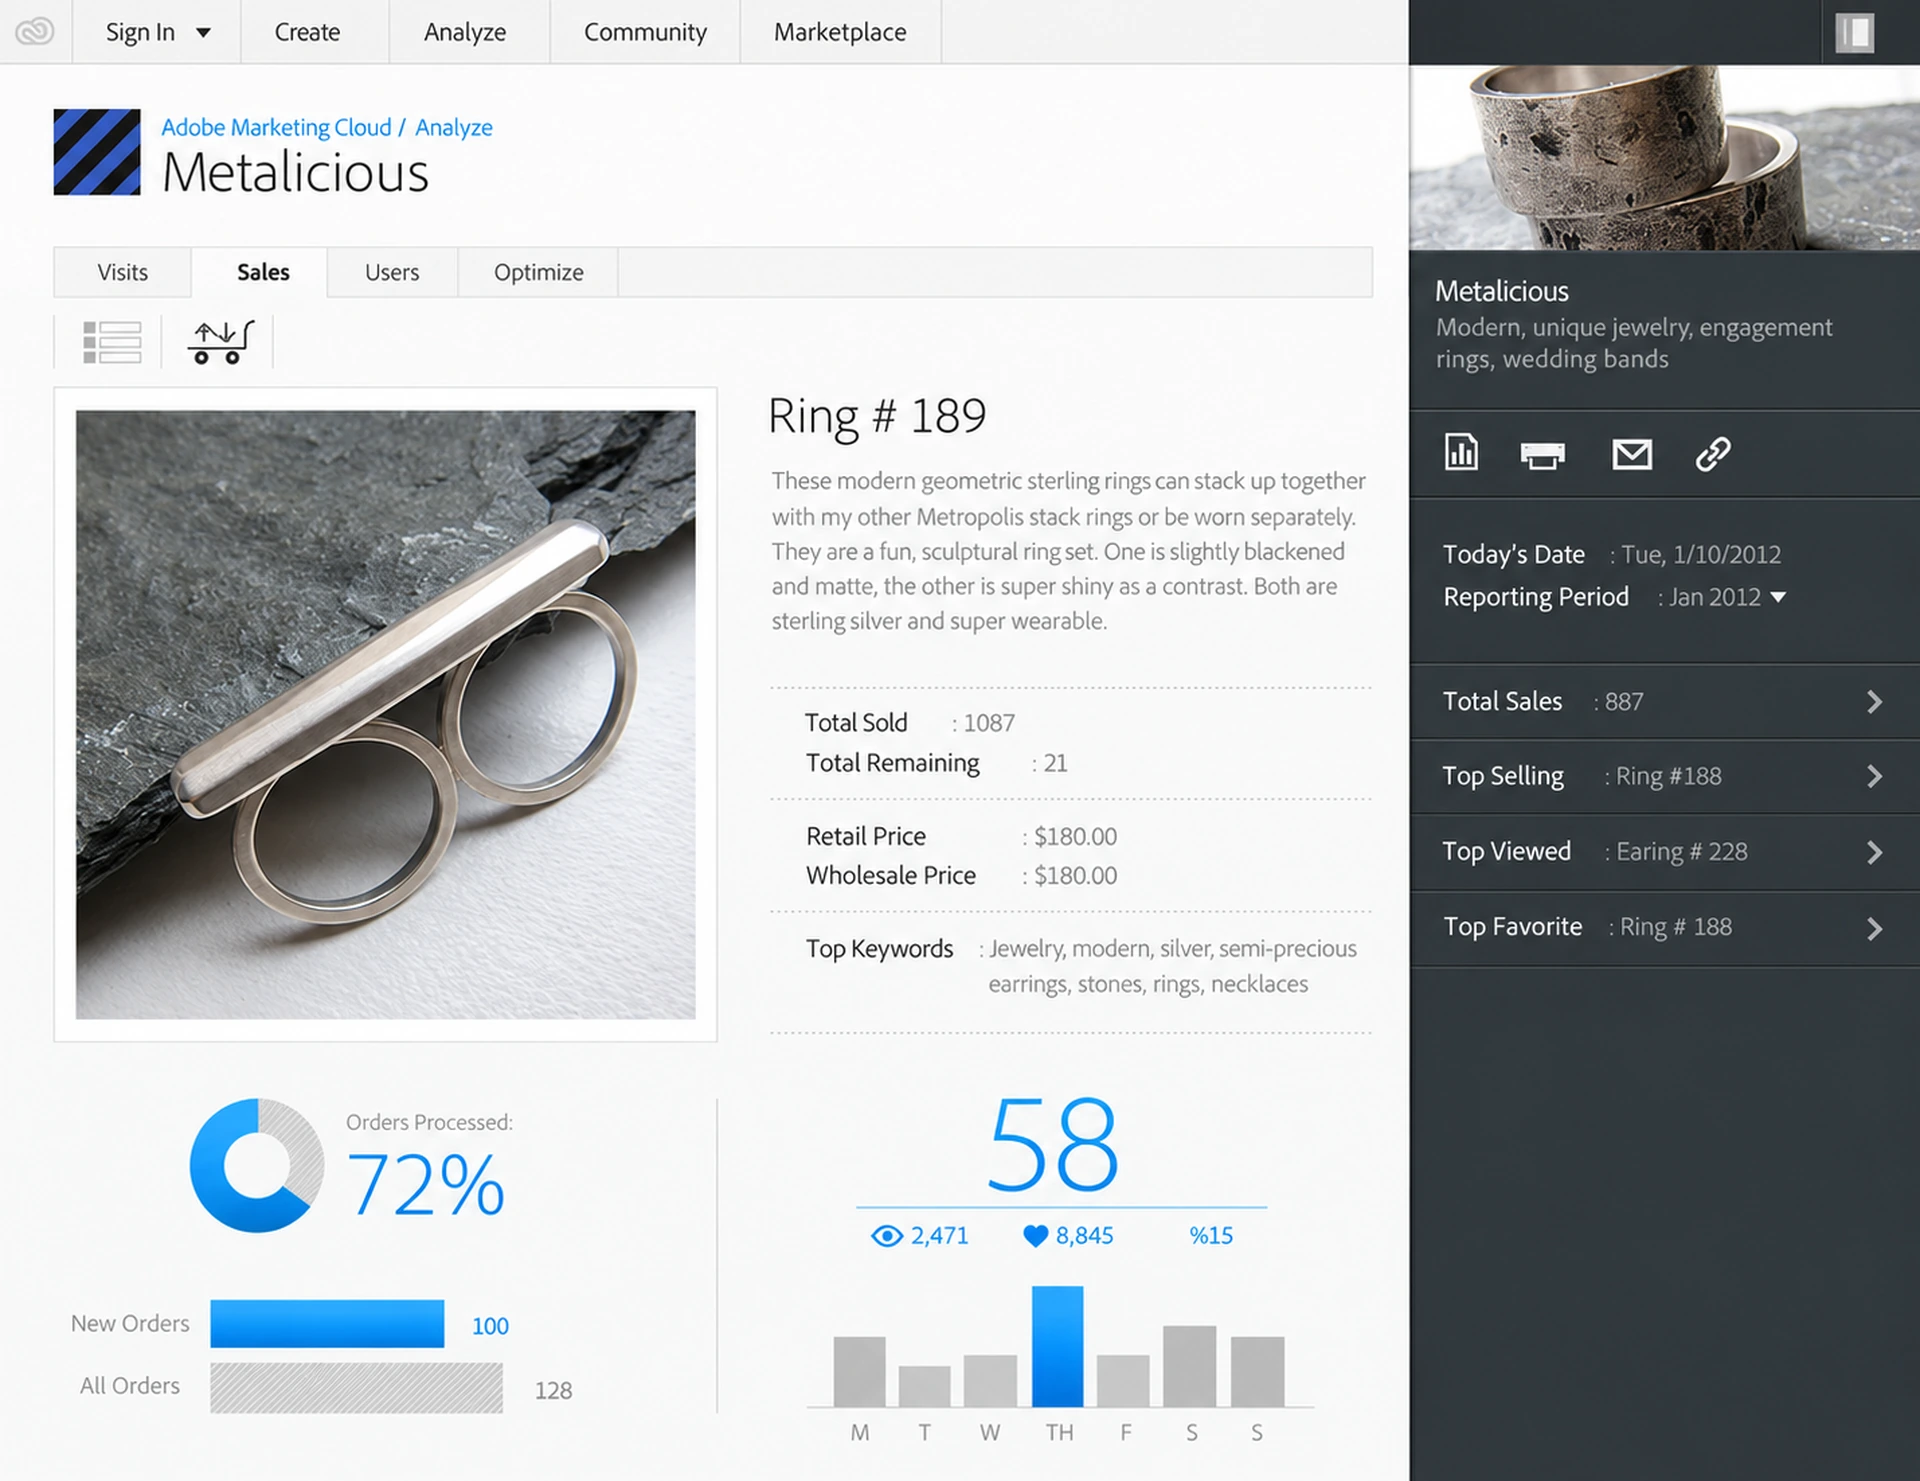Click the Friday bar in weekly chart

1123,1381
